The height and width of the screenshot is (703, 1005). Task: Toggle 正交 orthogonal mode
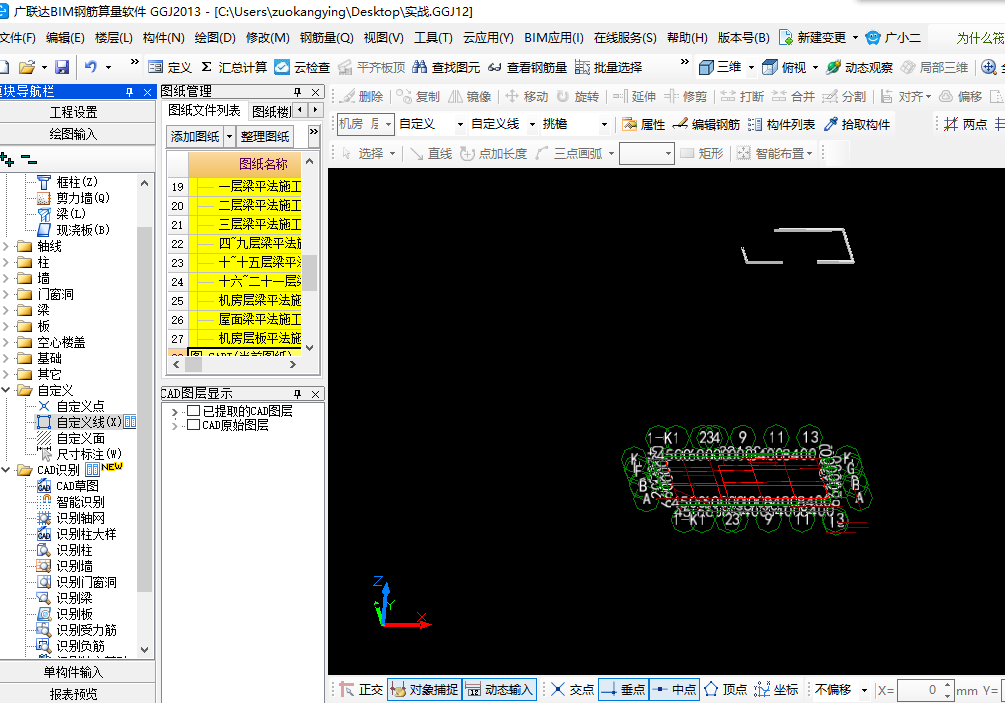point(361,690)
